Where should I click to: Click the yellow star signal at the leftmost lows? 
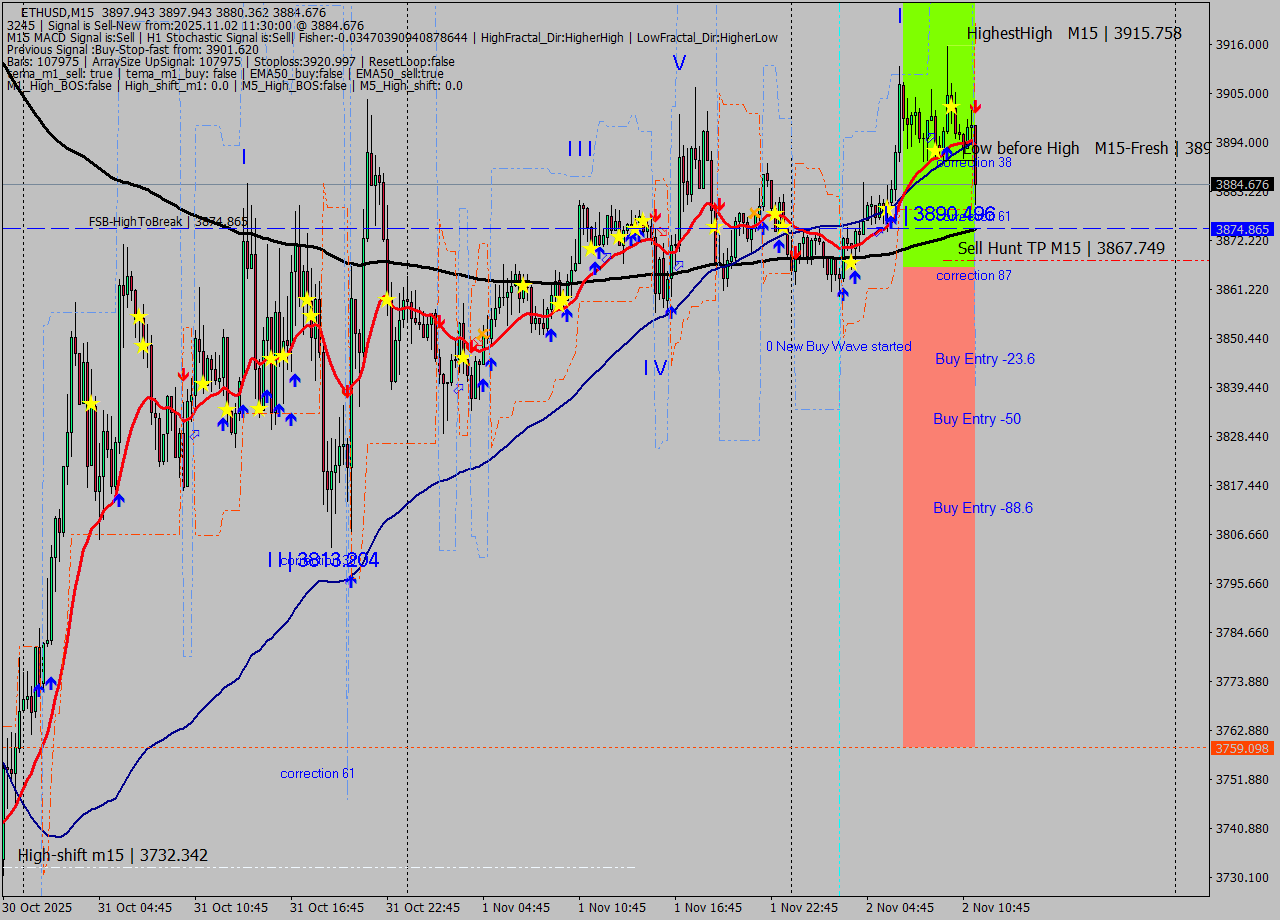(x=90, y=403)
